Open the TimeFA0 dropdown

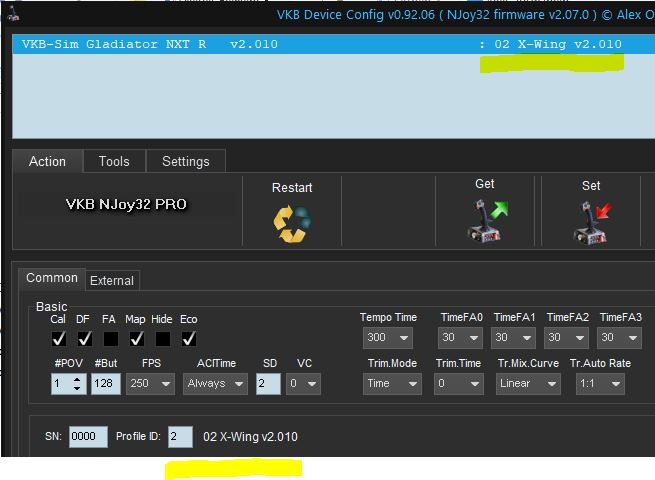(x=460, y=338)
